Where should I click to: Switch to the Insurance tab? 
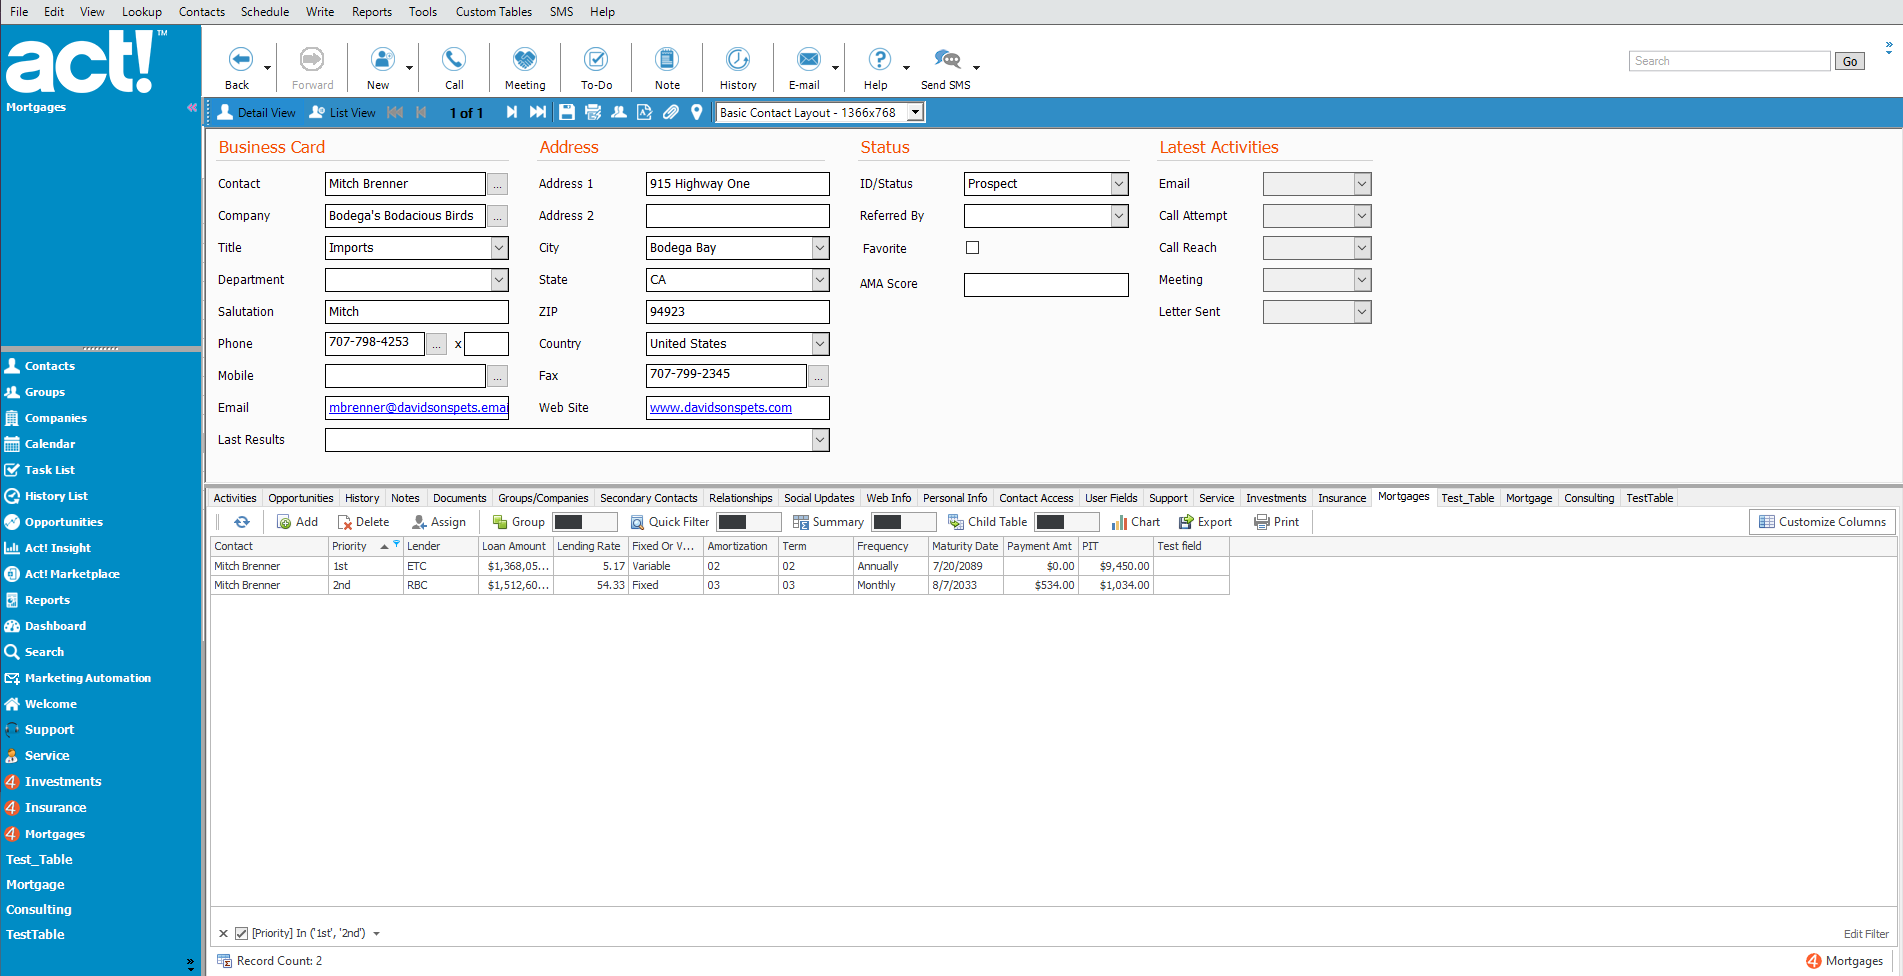(x=1342, y=498)
